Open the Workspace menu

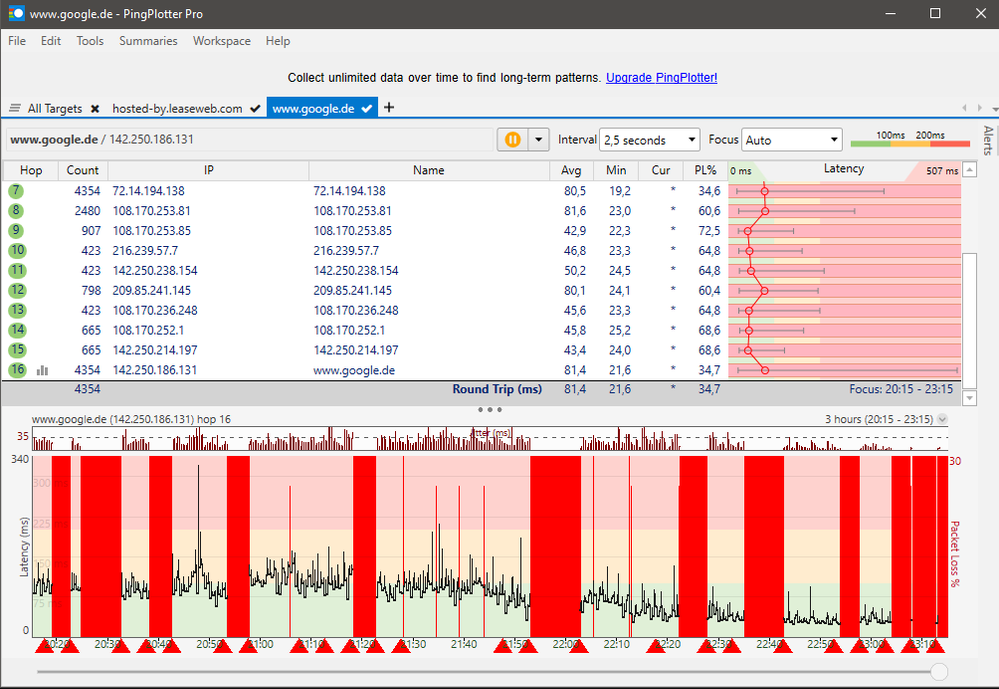(x=222, y=41)
